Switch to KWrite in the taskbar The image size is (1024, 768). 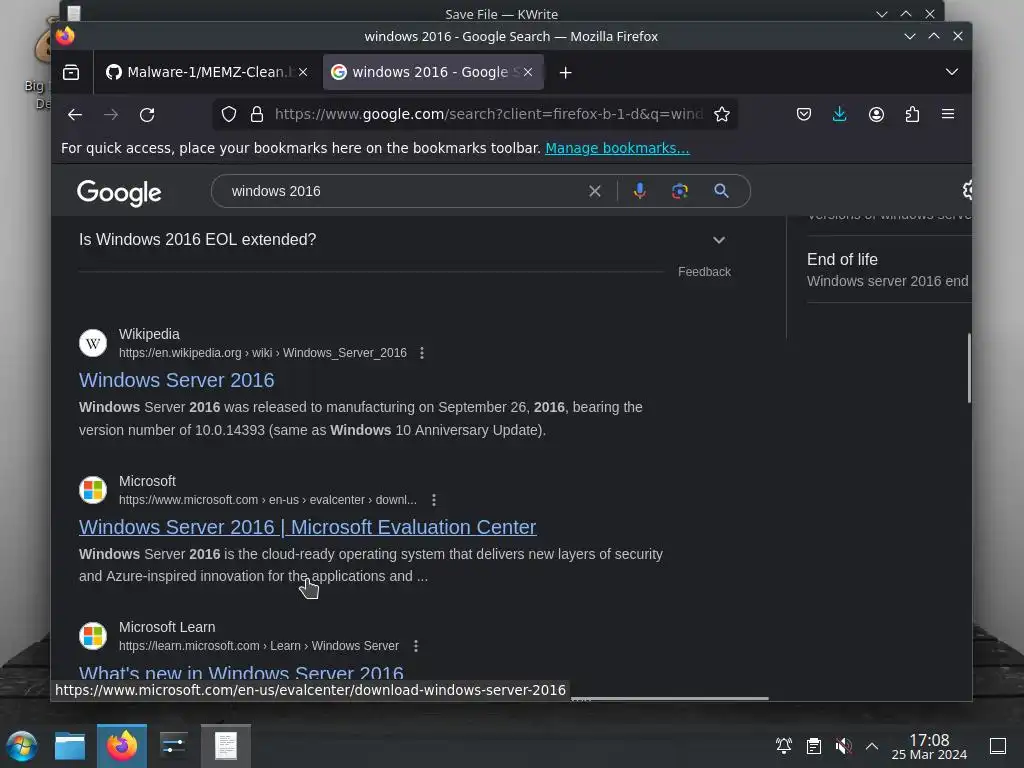(226, 746)
